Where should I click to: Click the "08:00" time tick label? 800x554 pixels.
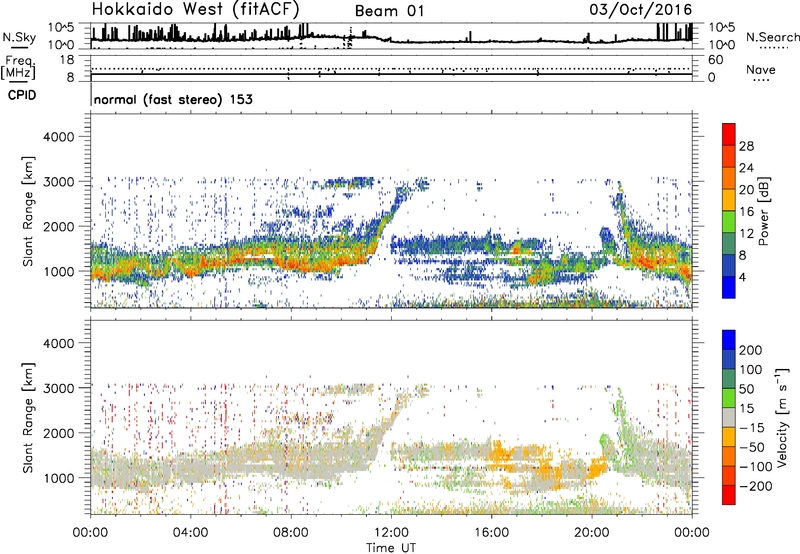[291, 533]
